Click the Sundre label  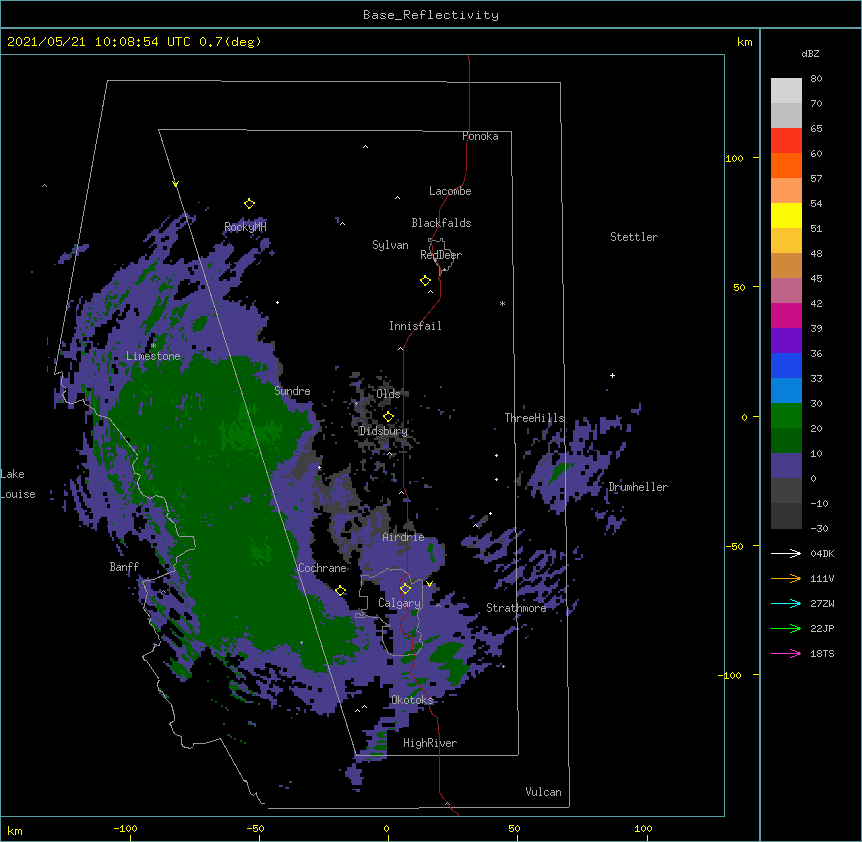pyautogui.click(x=292, y=391)
